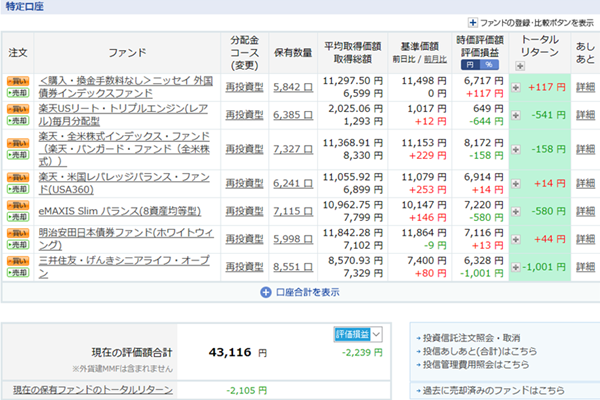Click the plus icon beside the -580 円 total return
Screen dimensions: 600x400
[516, 211]
